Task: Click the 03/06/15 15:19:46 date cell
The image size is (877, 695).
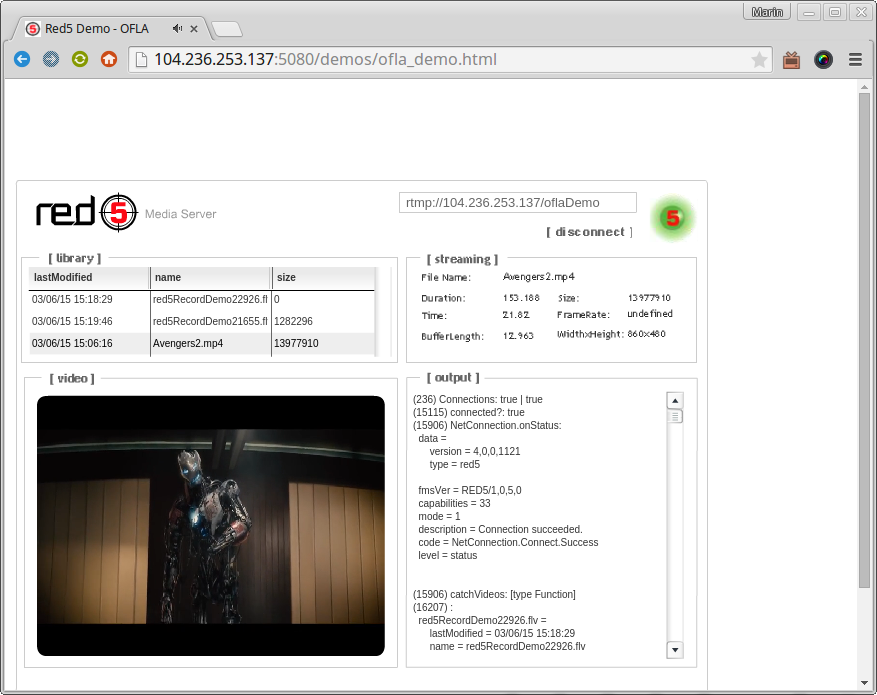Action: click(72, 322)
